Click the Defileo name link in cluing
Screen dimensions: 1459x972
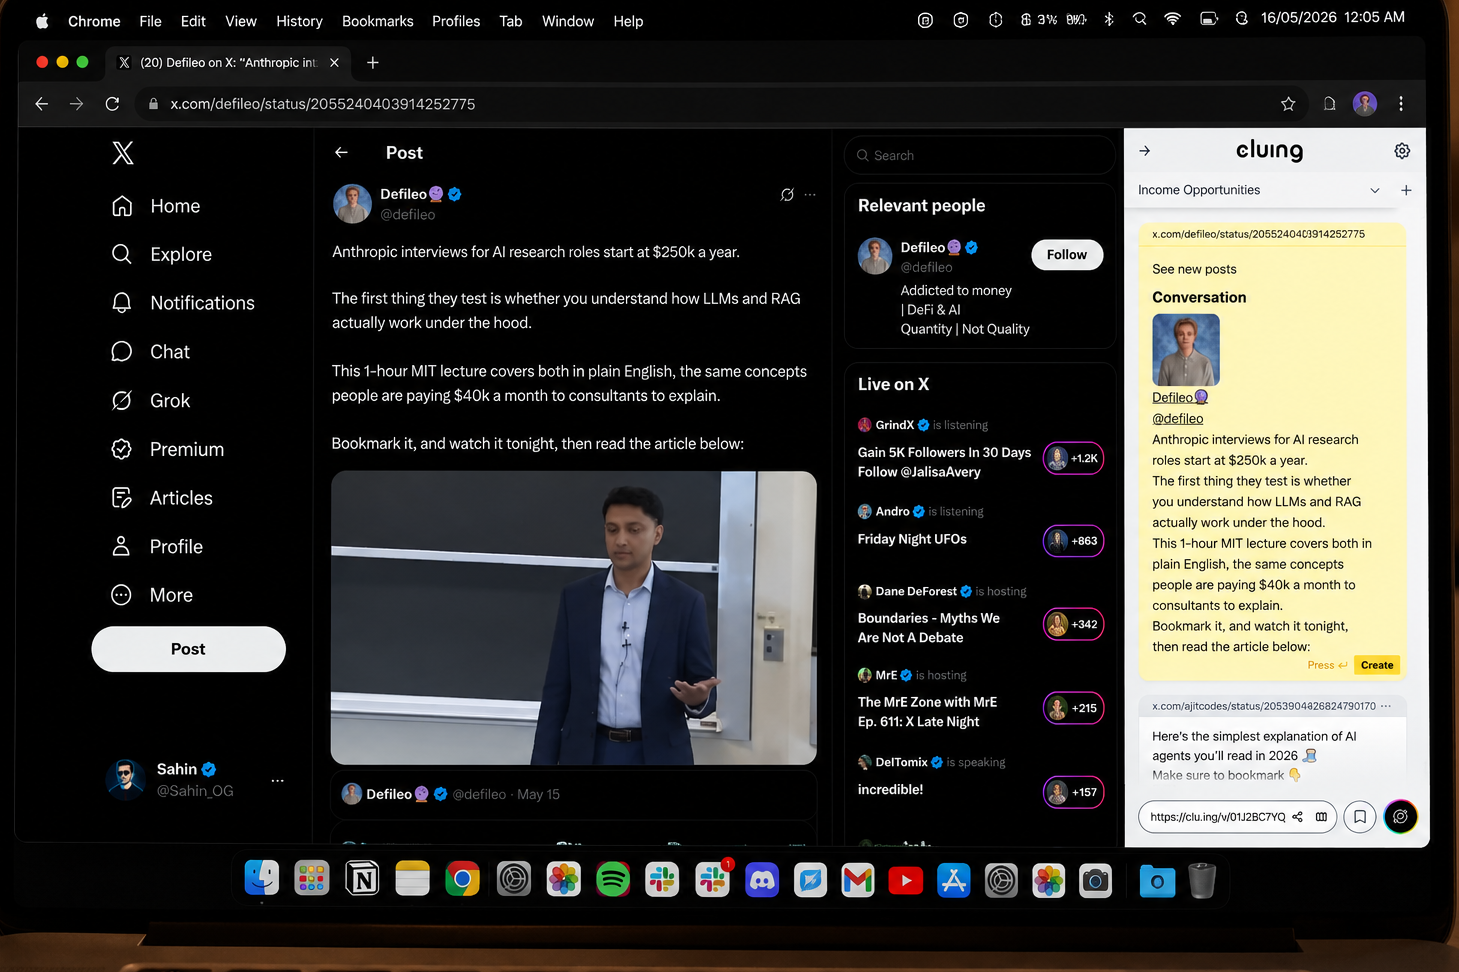tap(1180, 398)
